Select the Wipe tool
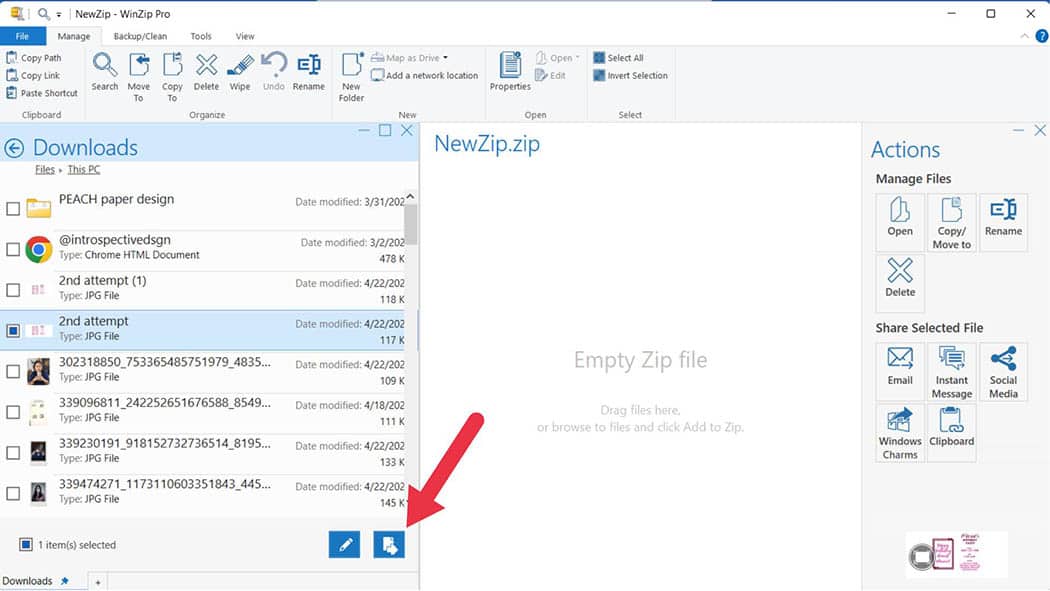Viewport: 1050px width, 591px height. click(240, 72)
